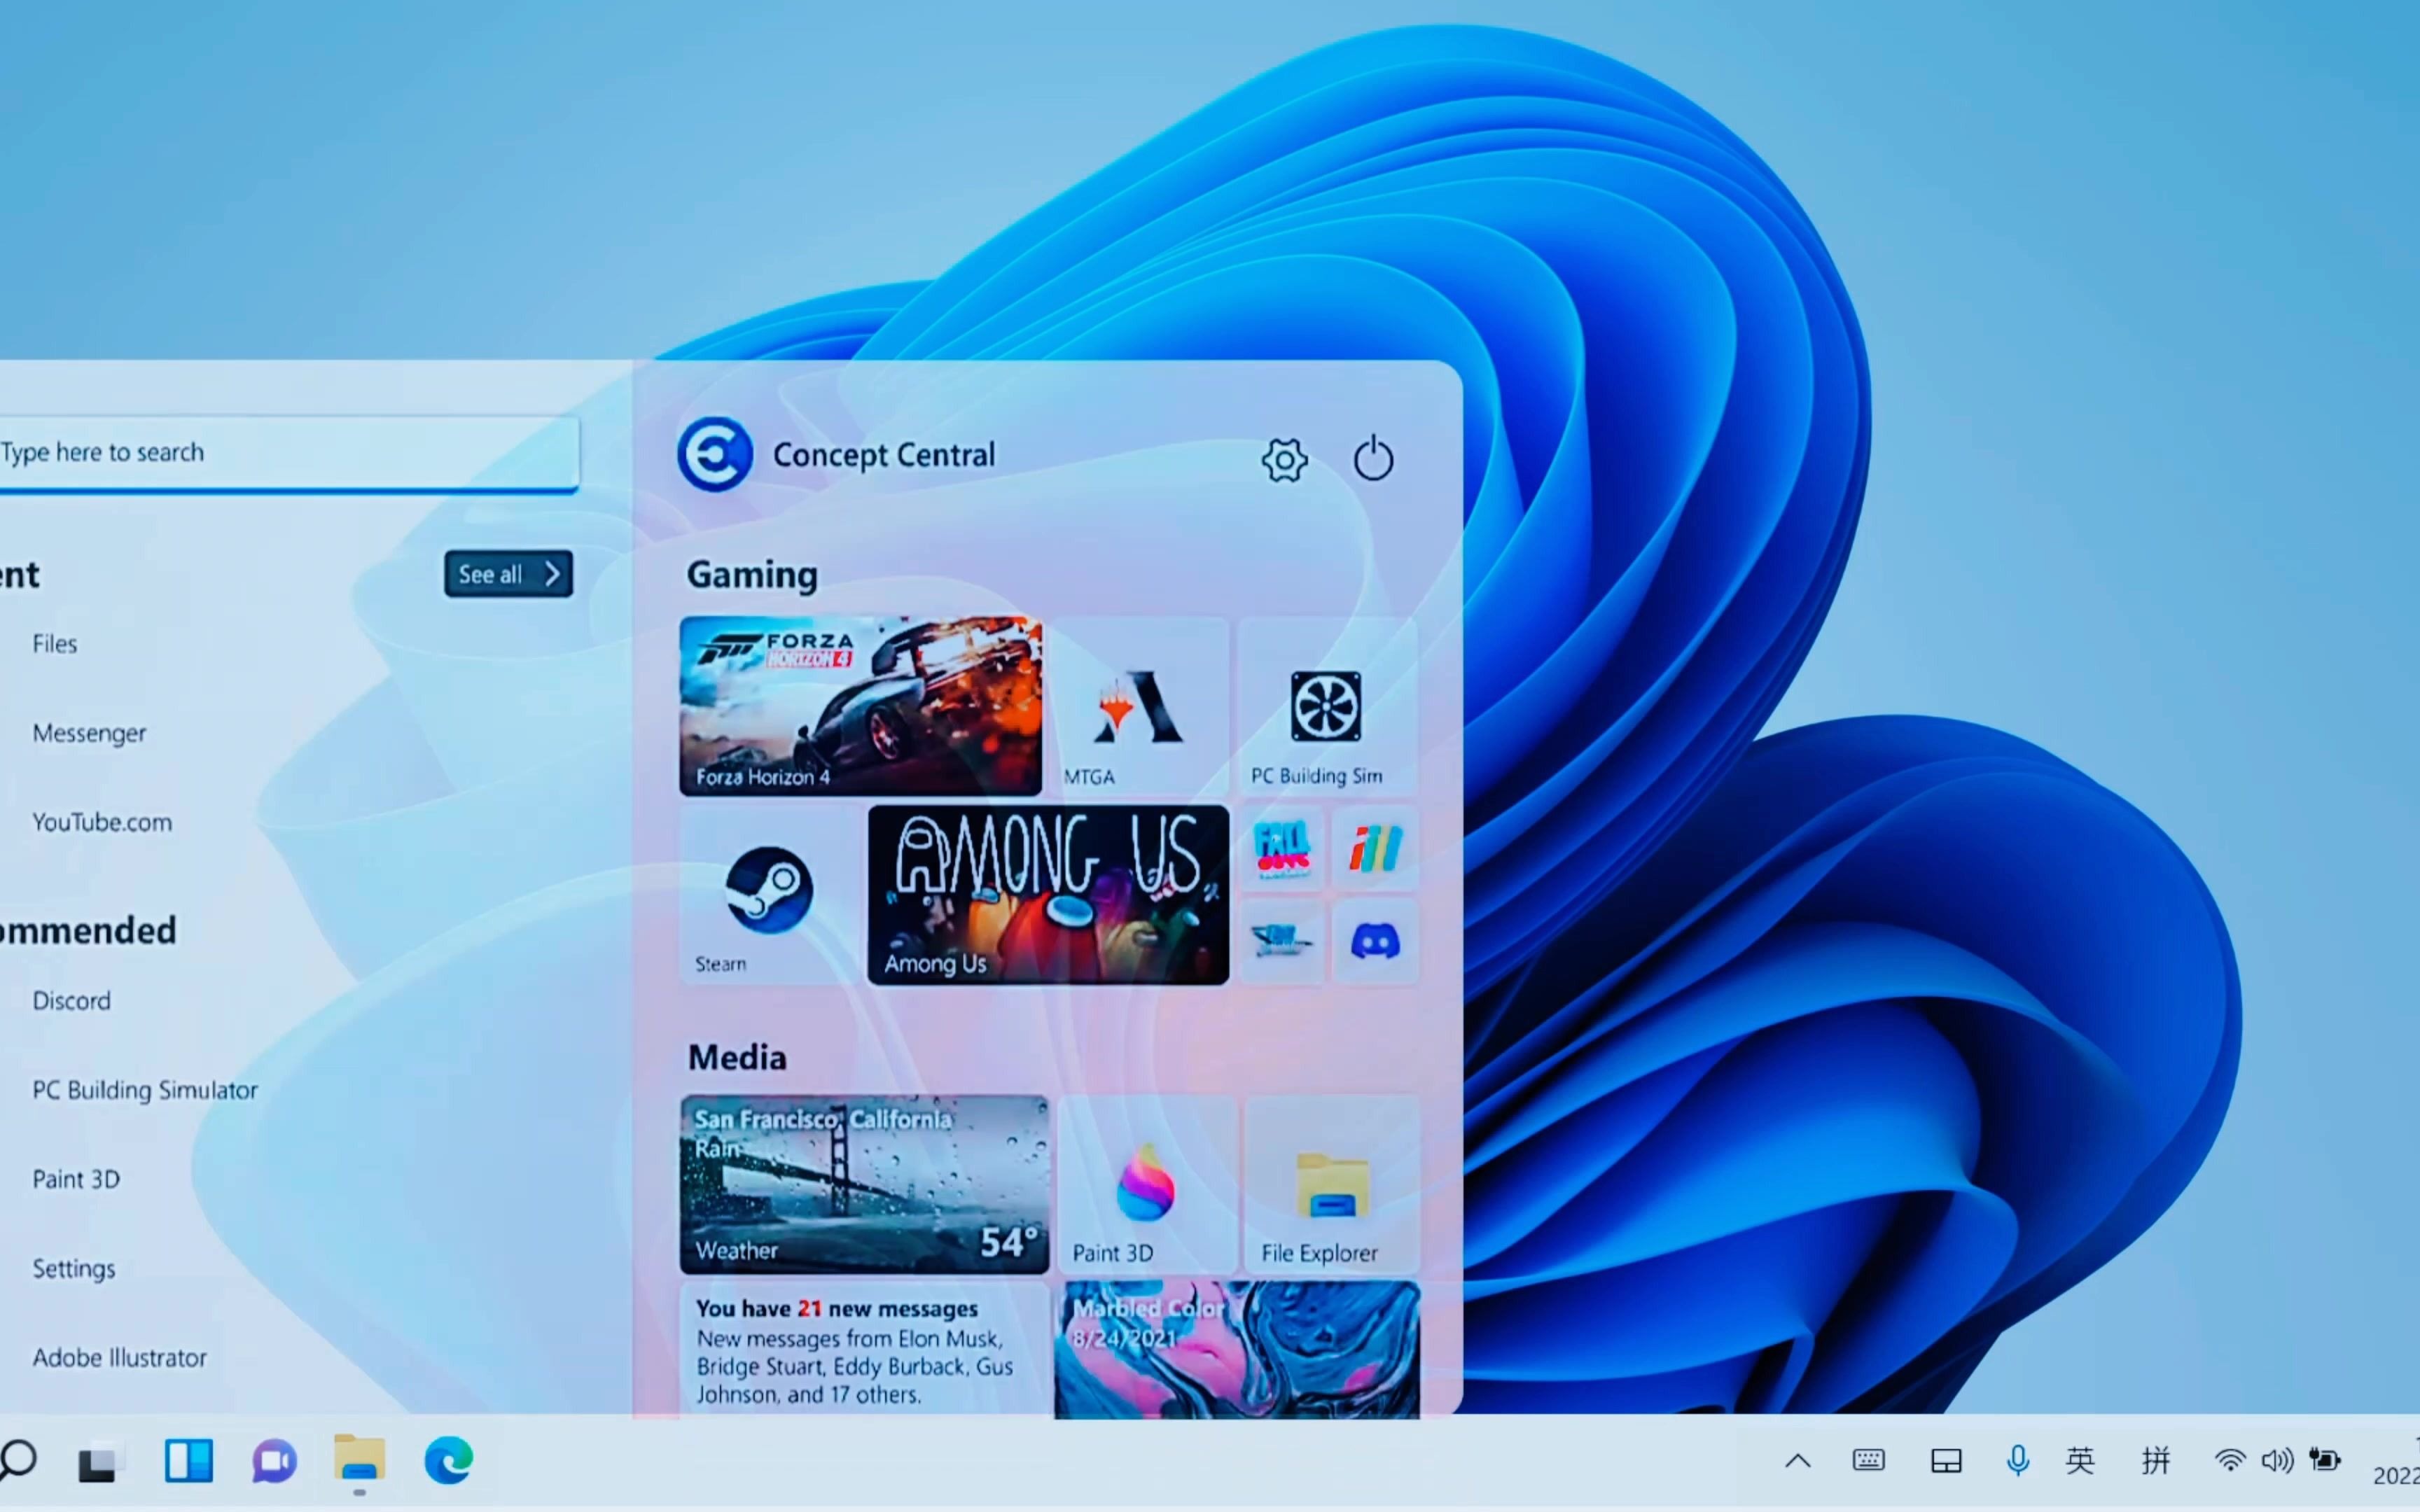Image resolution: width=2420 pixels, height=1512 pixels.
Task: Open the File Explorer tile in Media
Action: coord(1332,1184)
